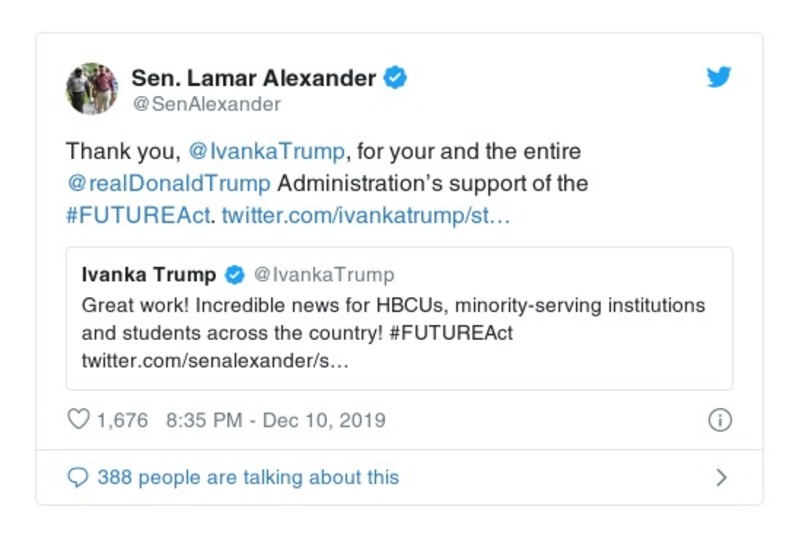
Task: Click the Ivanka Trump name in quoted tweet
Action: click(x=149, y=274)
